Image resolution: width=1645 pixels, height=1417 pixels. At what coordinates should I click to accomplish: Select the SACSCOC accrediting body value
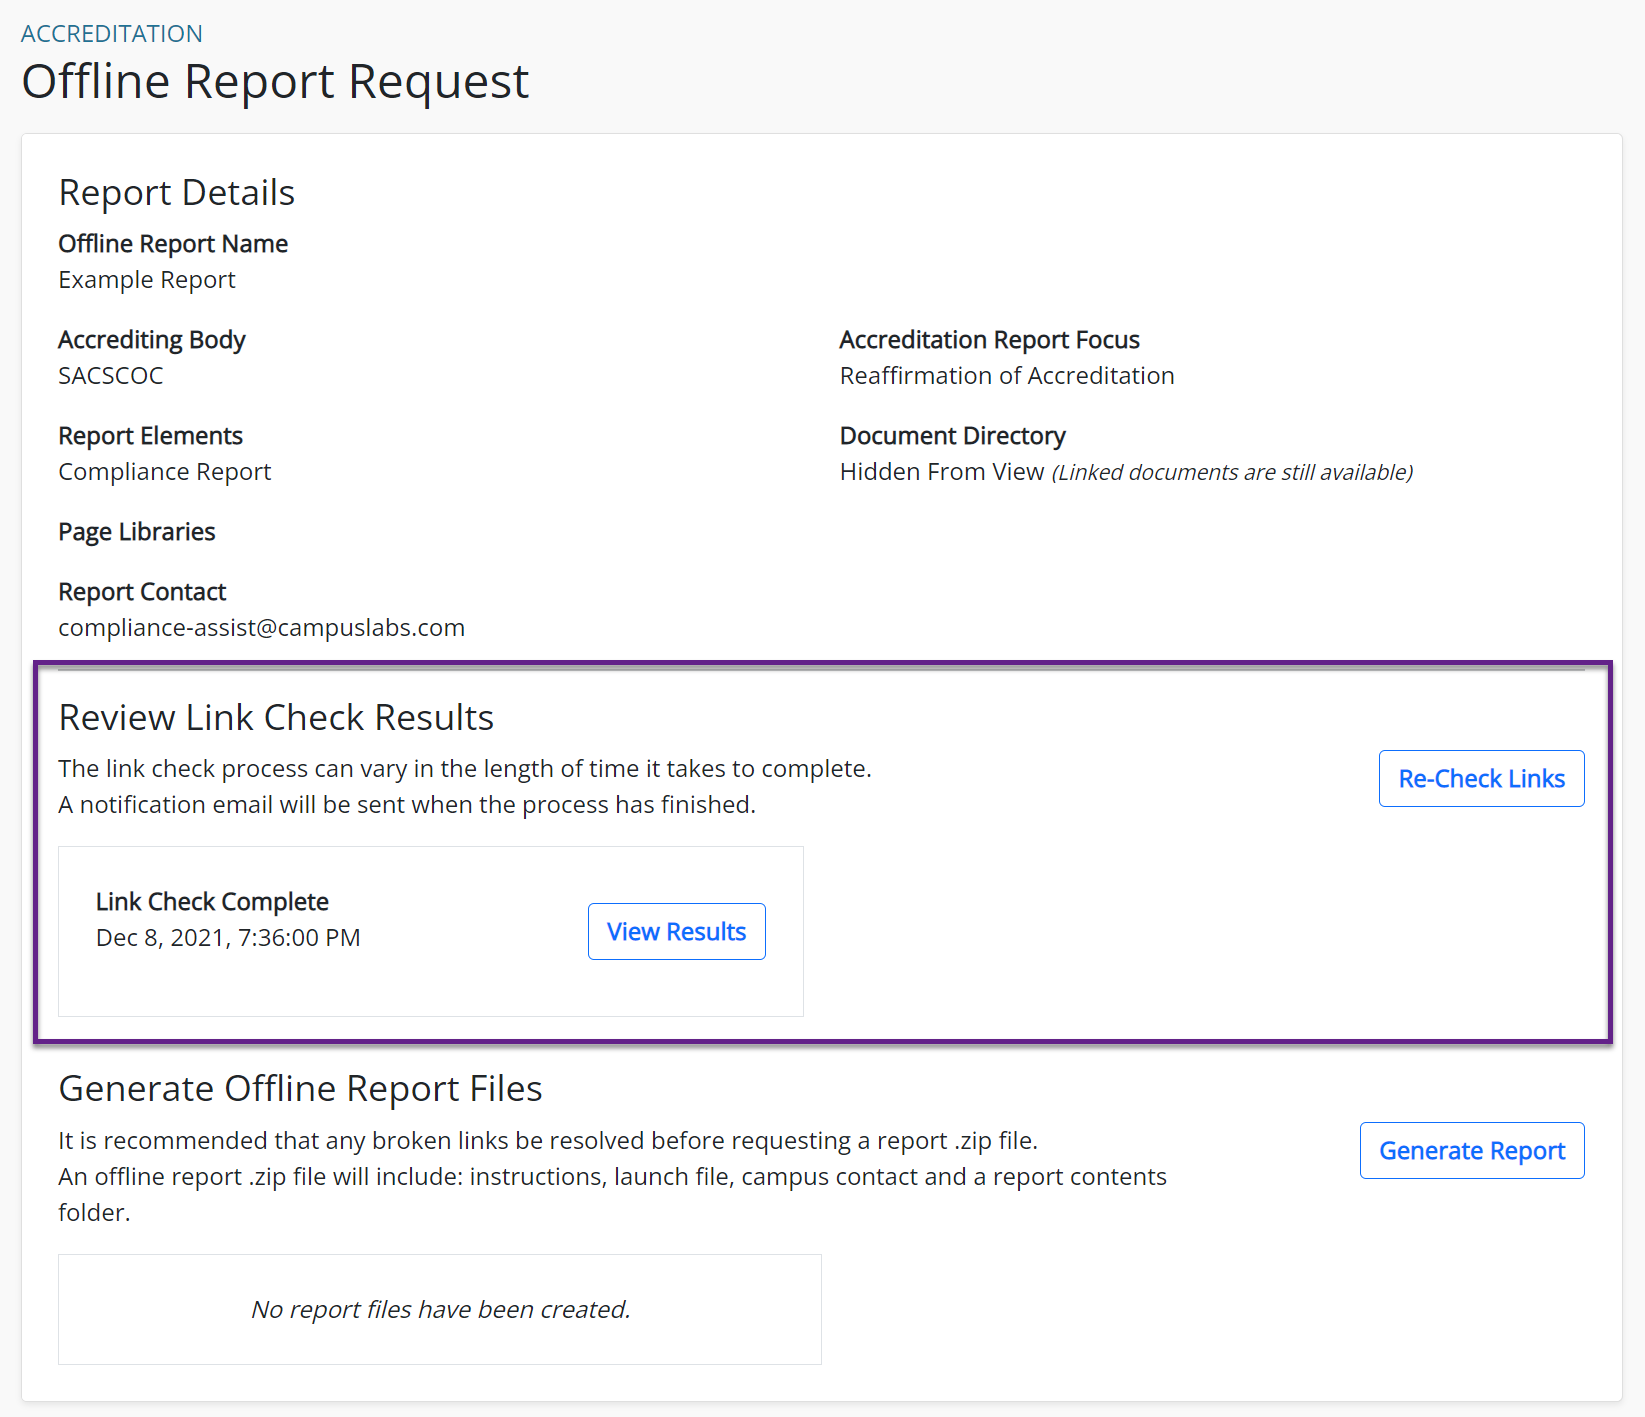(111, 376)
